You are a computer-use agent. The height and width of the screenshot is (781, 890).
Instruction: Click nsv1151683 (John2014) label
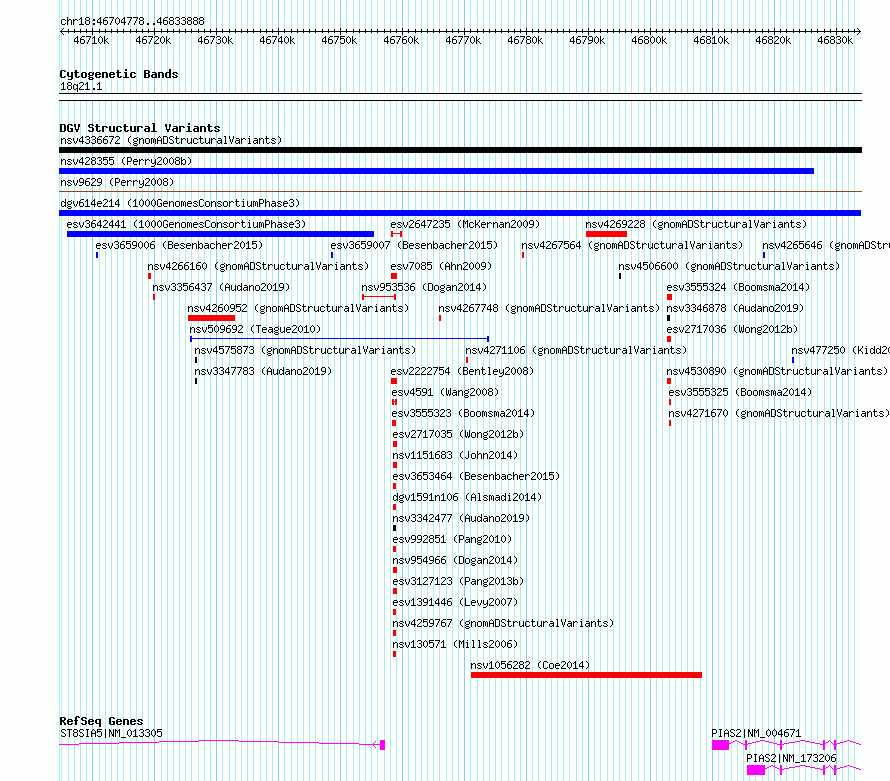pos(455,455)
